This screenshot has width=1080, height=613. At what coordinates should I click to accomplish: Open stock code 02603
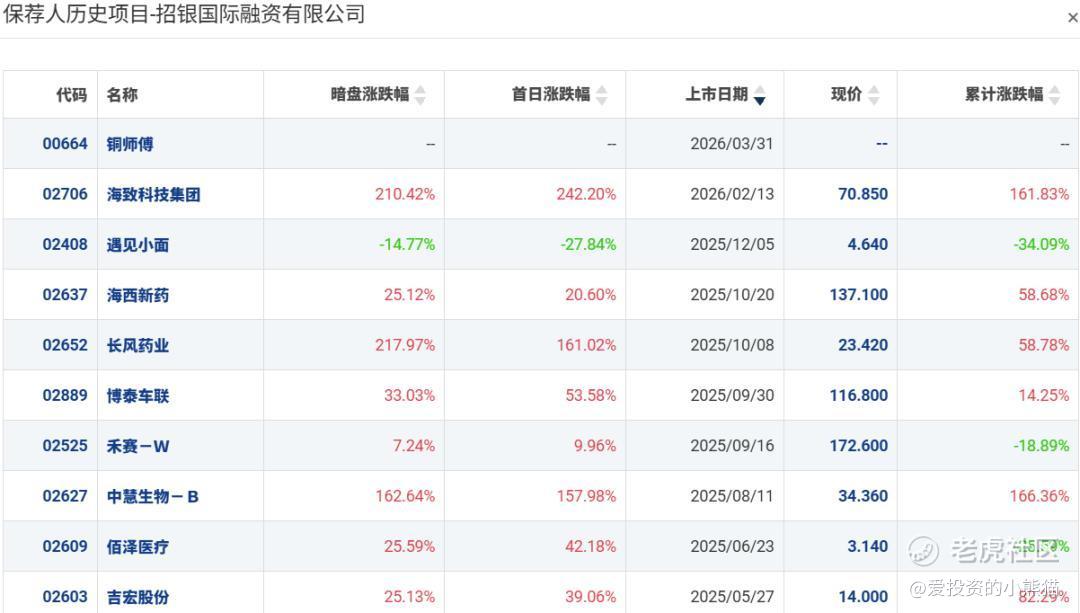[65, 596]
